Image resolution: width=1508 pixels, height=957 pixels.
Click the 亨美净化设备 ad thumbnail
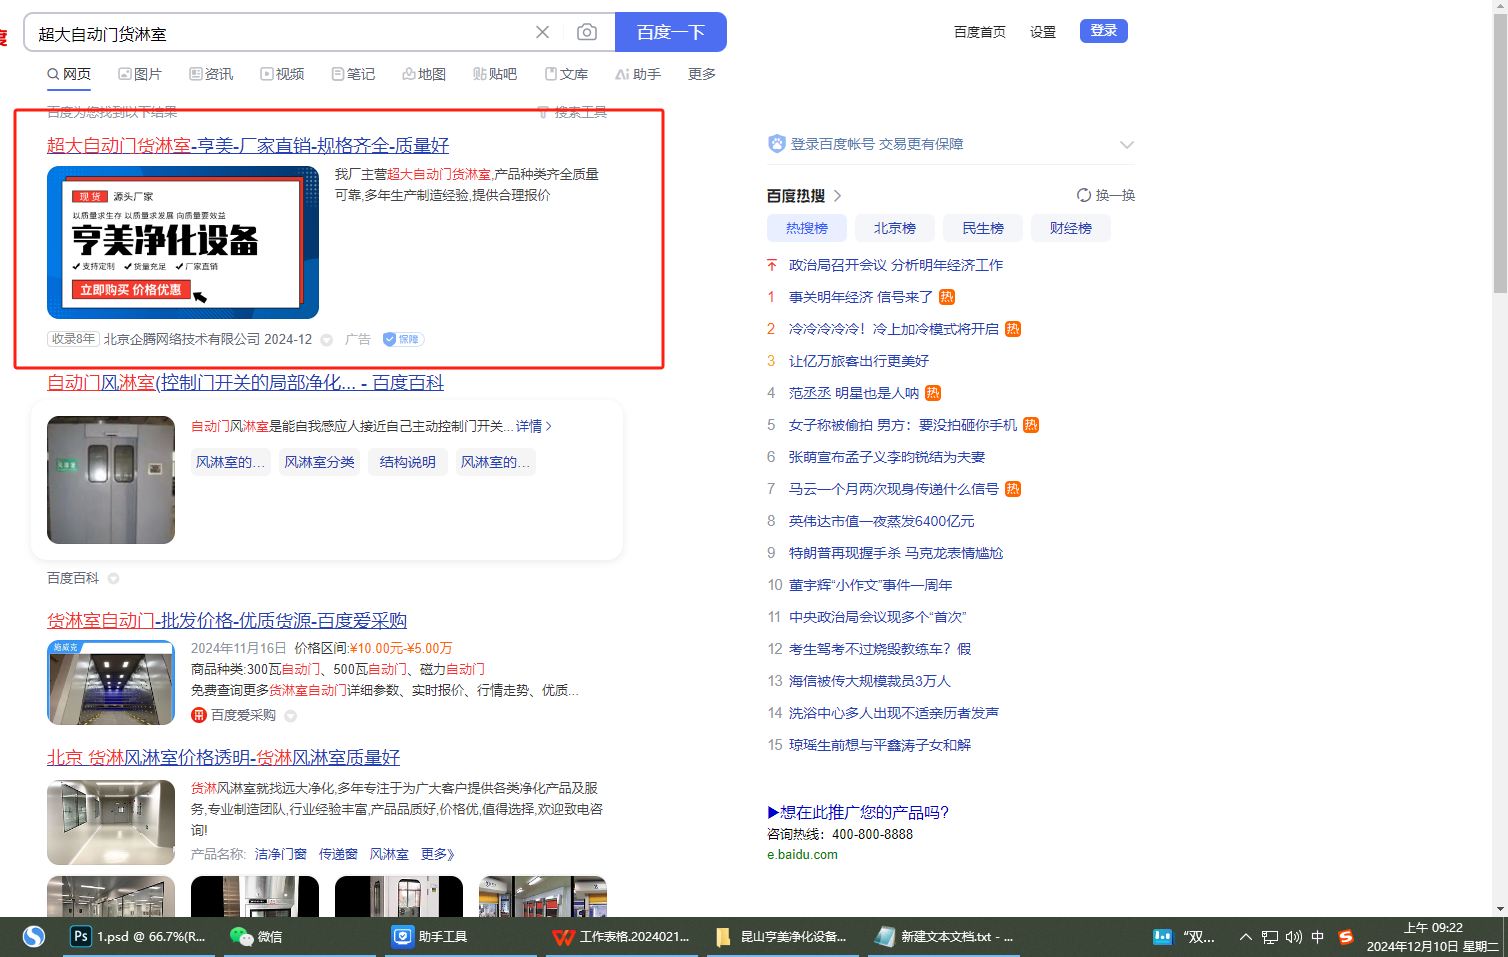[x=183, y=243]
